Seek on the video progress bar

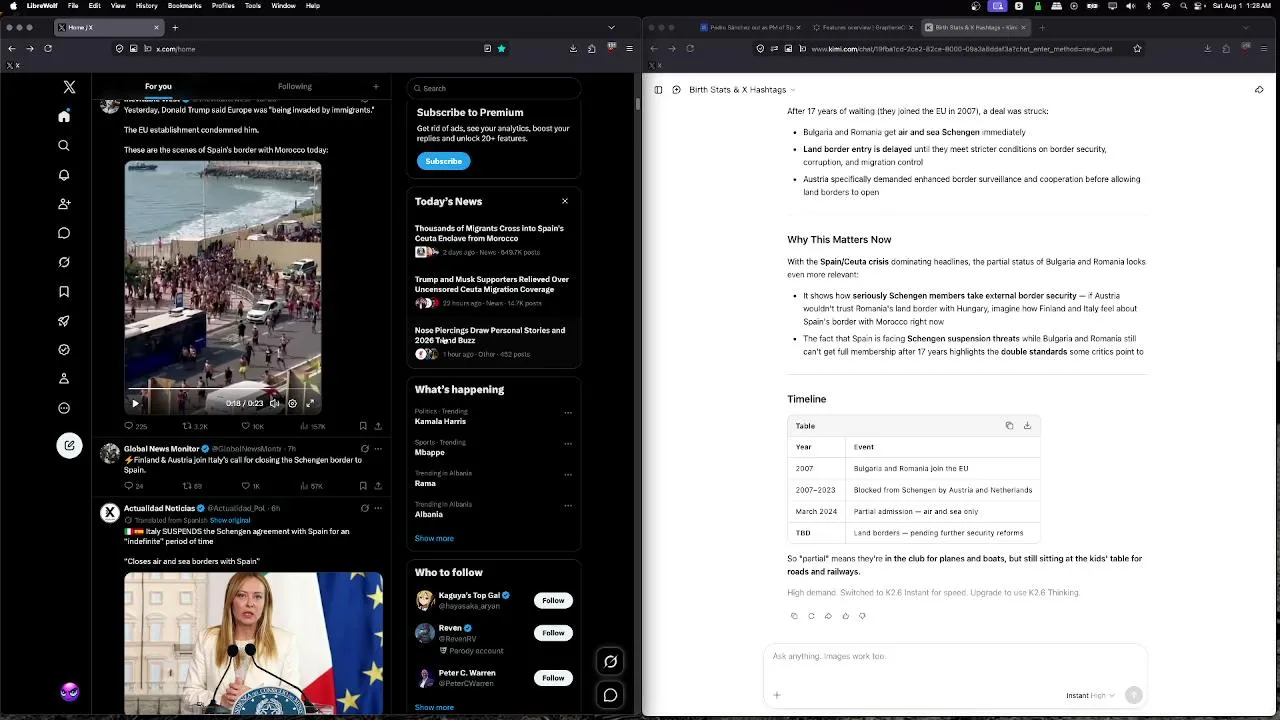[223, 389]
